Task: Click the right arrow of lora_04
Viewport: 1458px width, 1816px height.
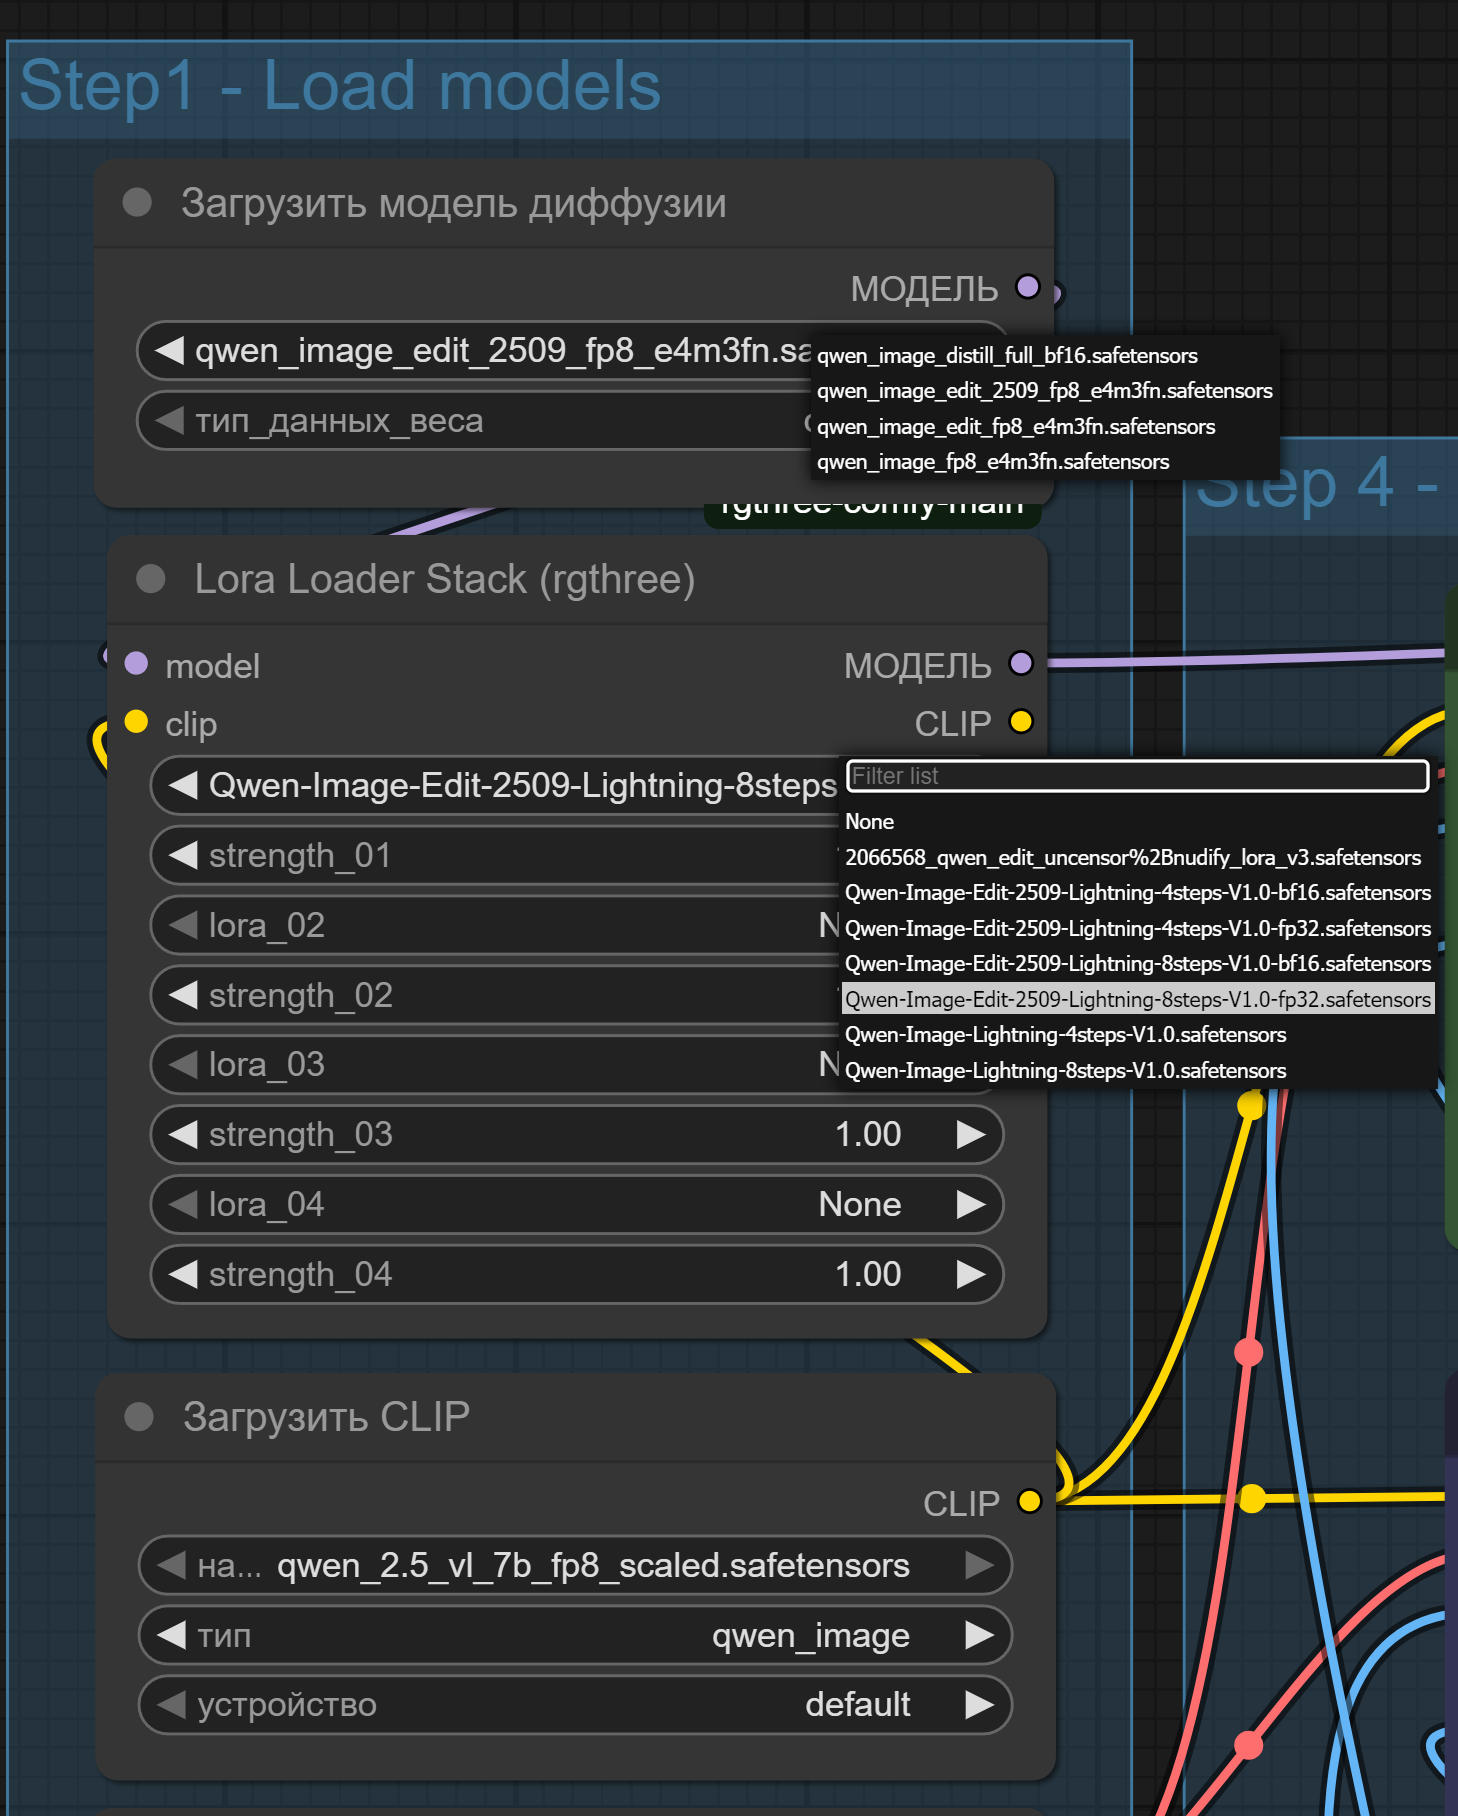Action: coord(970,1204)
